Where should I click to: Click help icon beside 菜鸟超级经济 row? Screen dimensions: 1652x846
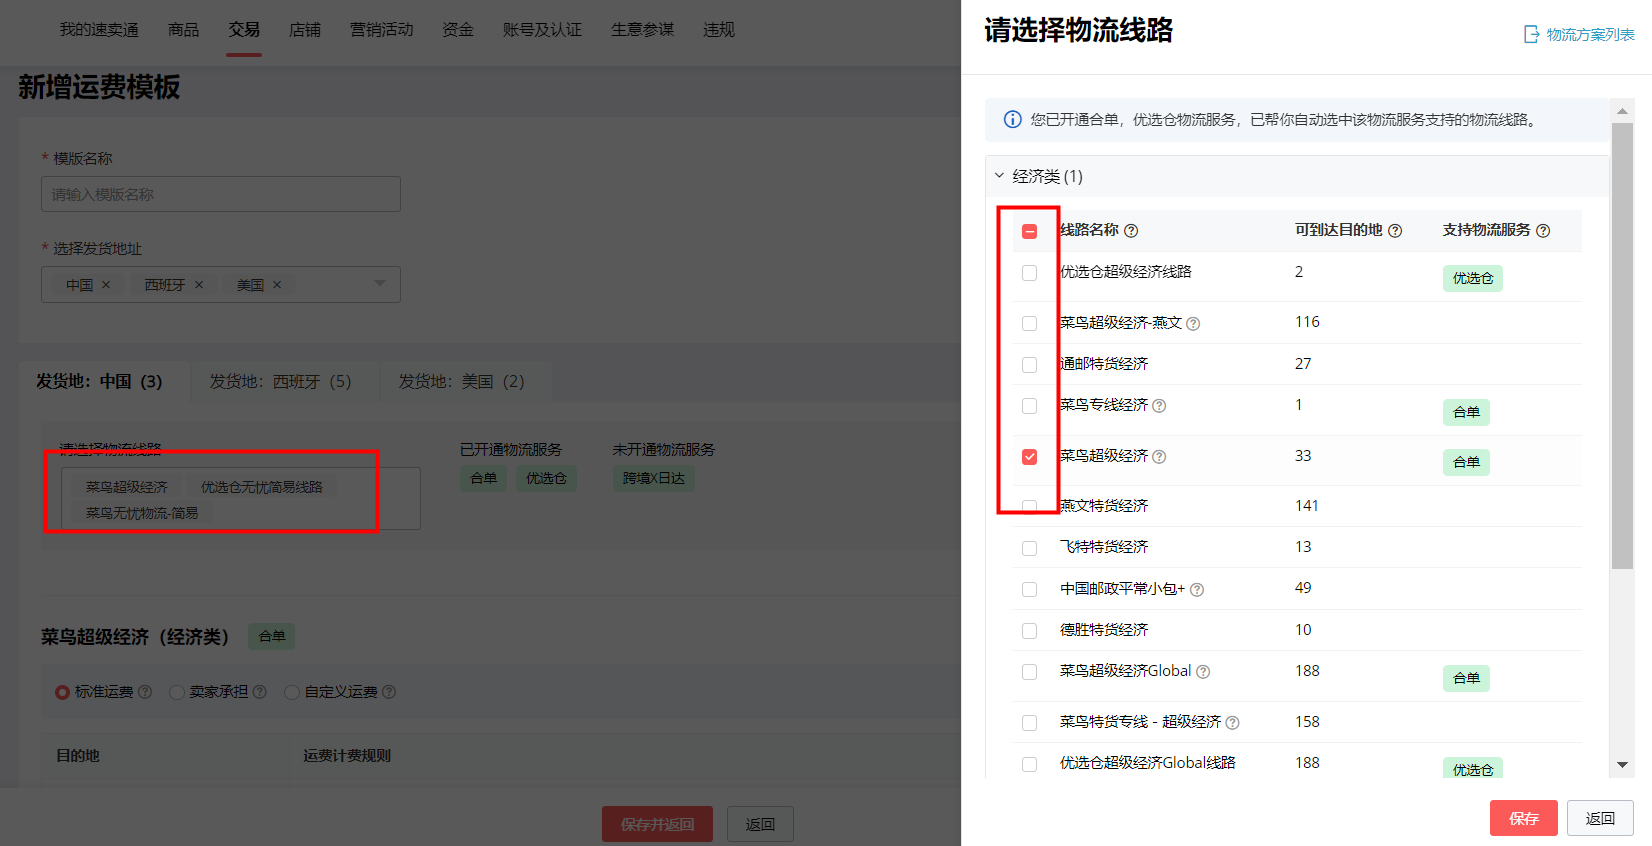1159,457
